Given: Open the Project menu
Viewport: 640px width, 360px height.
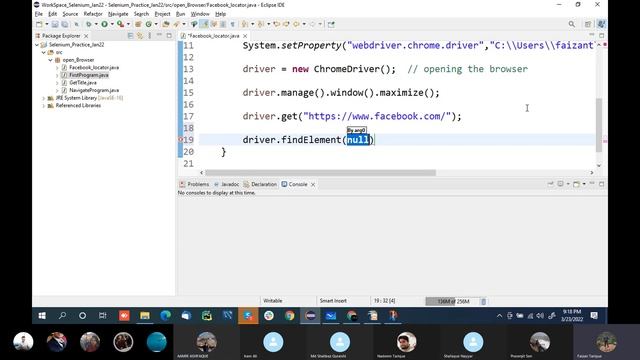Looking at the screenshot, I should click(162, 14).
